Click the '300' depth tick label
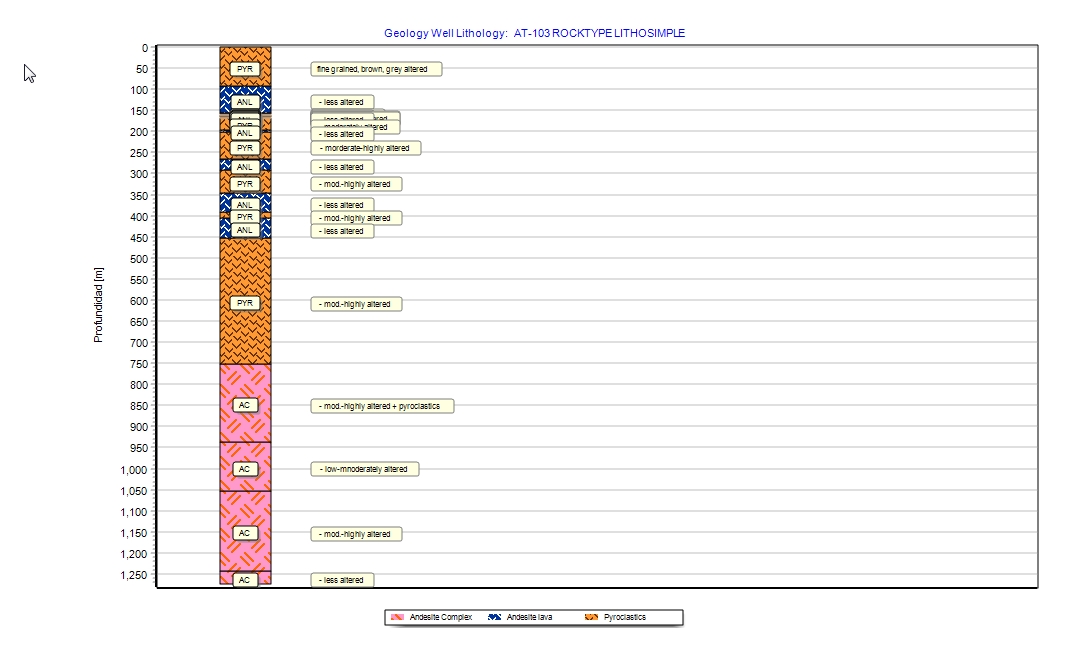The width and height of the screenshot is (1069, 656). tap(139, 174)
